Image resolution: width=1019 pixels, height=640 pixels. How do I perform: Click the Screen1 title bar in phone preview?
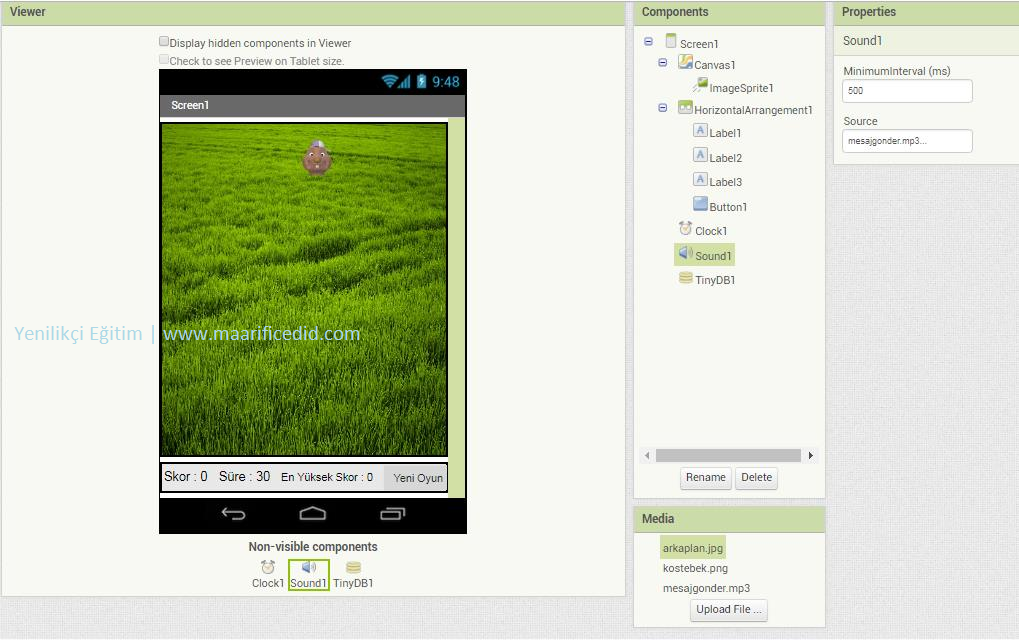(313, 105)
